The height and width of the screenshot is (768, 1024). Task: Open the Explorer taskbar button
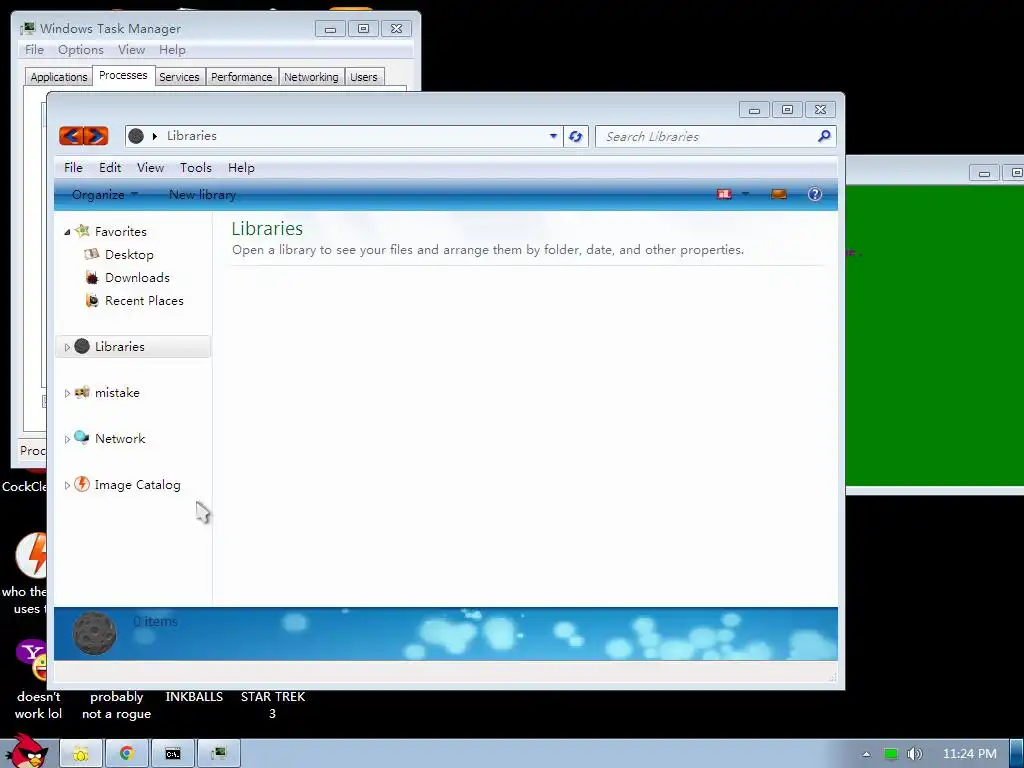click(81, 754)
